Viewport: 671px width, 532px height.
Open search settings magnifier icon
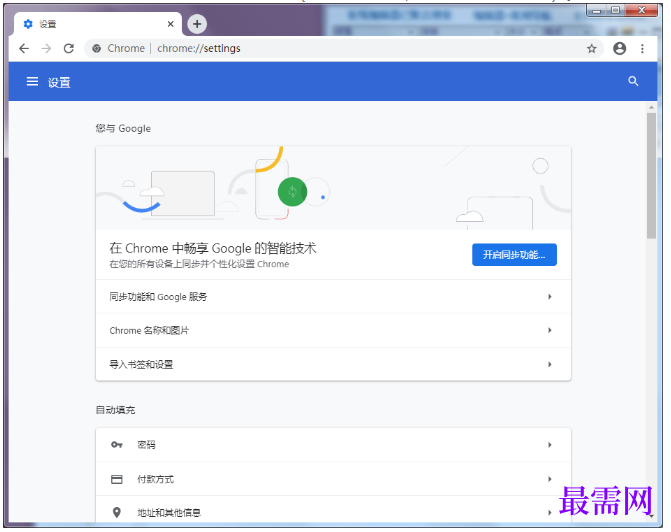[x=633, y=81]
